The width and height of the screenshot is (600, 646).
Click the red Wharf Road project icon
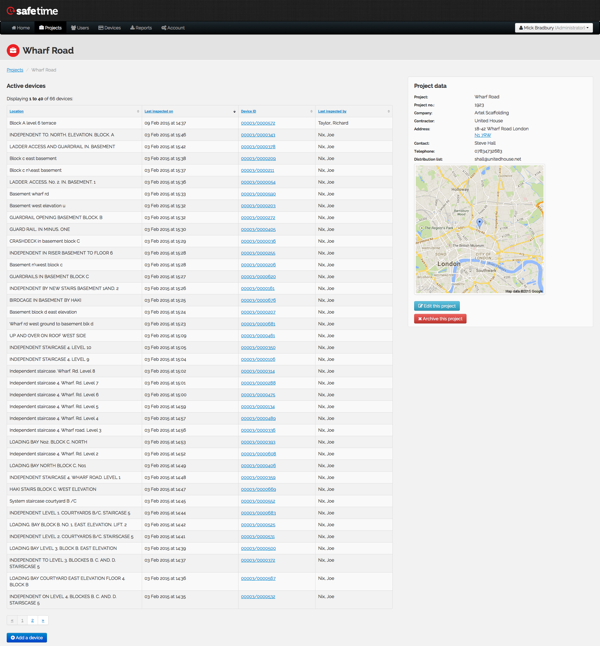[x=13, y=50]
